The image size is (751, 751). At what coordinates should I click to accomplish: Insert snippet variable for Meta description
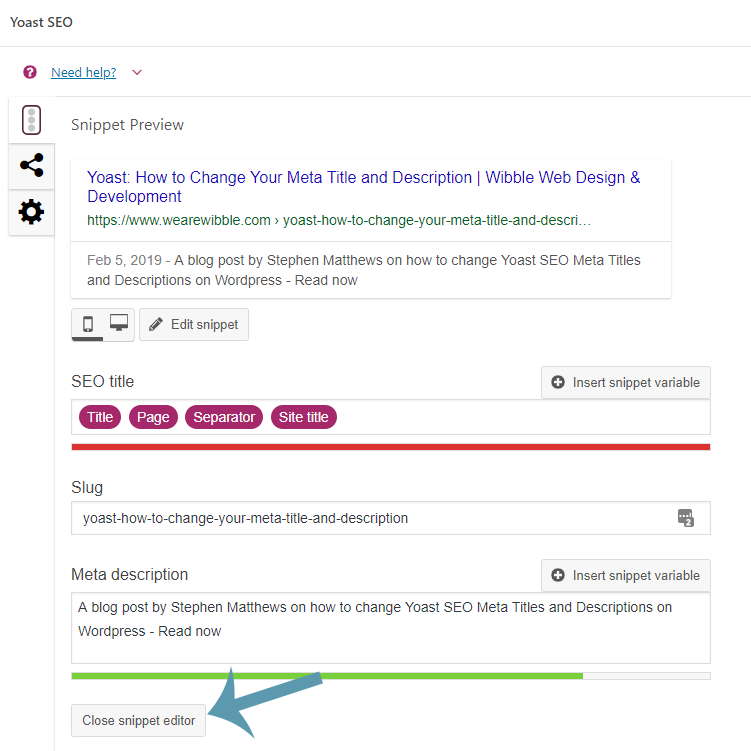pyautogui.click(x=626, y=575)
